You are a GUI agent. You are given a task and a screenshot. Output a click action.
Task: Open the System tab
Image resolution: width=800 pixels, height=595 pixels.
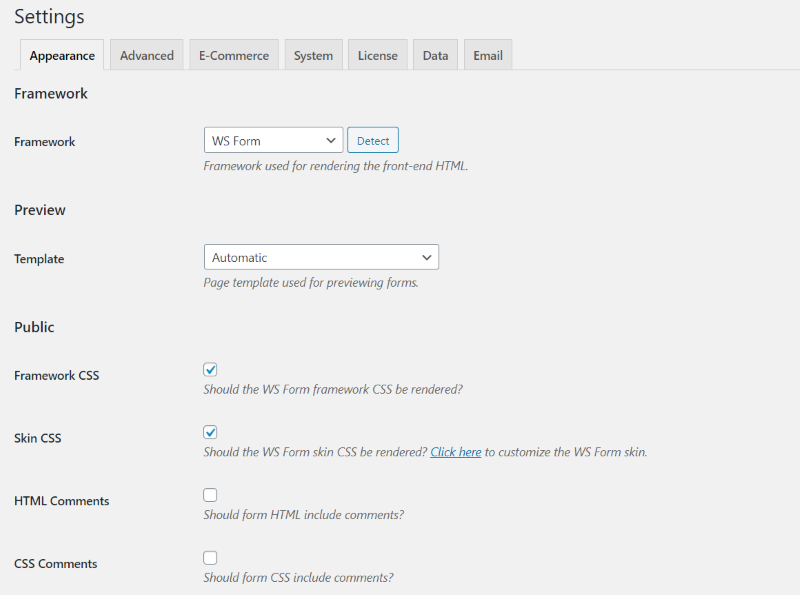313,55
